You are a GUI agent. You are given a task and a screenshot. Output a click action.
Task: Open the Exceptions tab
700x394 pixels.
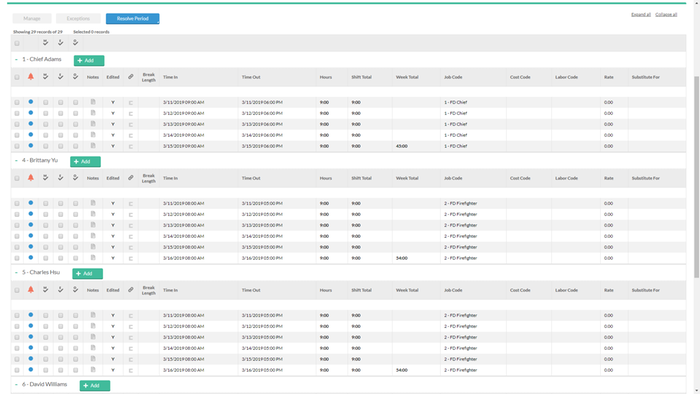click(78, 18)
